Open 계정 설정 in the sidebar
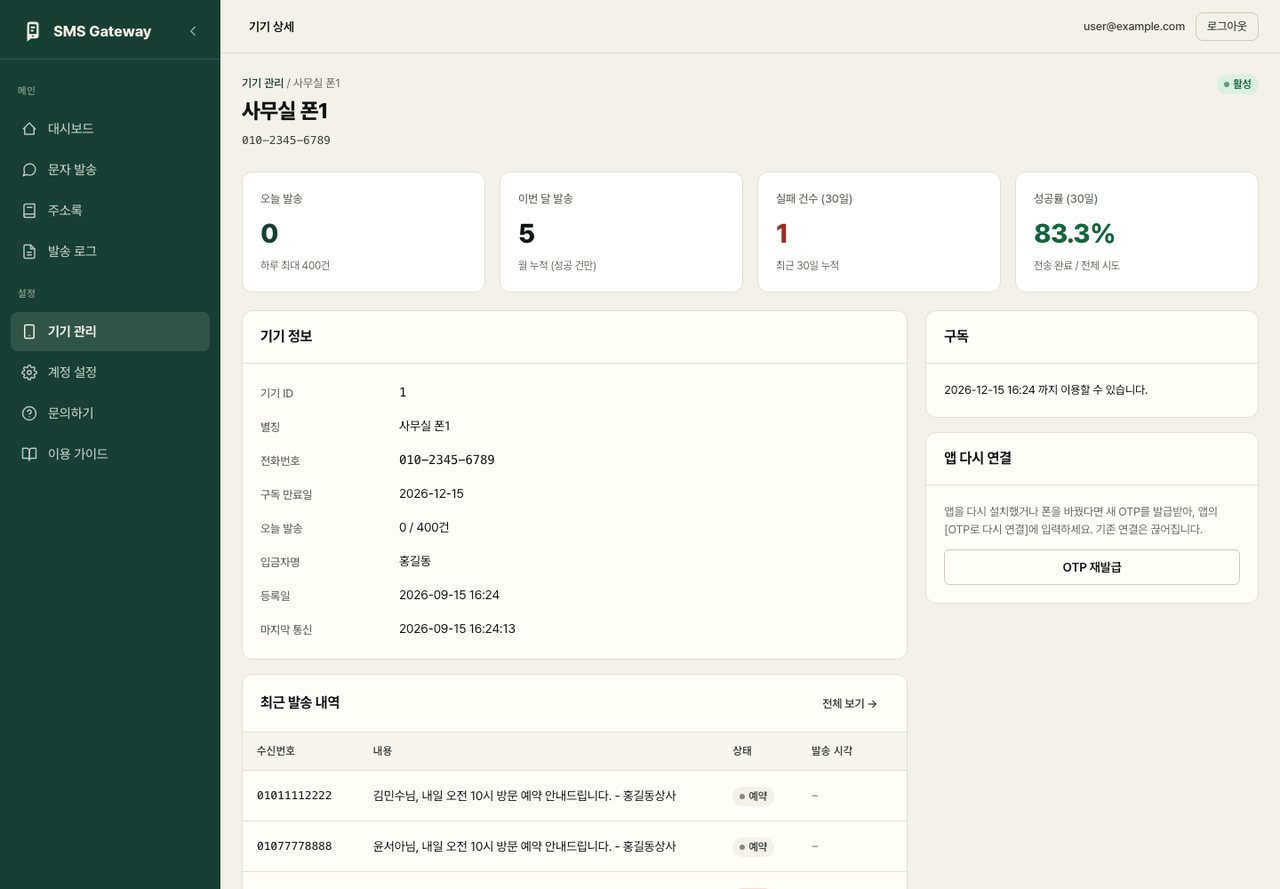The width and height of the screenshot is (1280, 889). [x=110, y=373]
